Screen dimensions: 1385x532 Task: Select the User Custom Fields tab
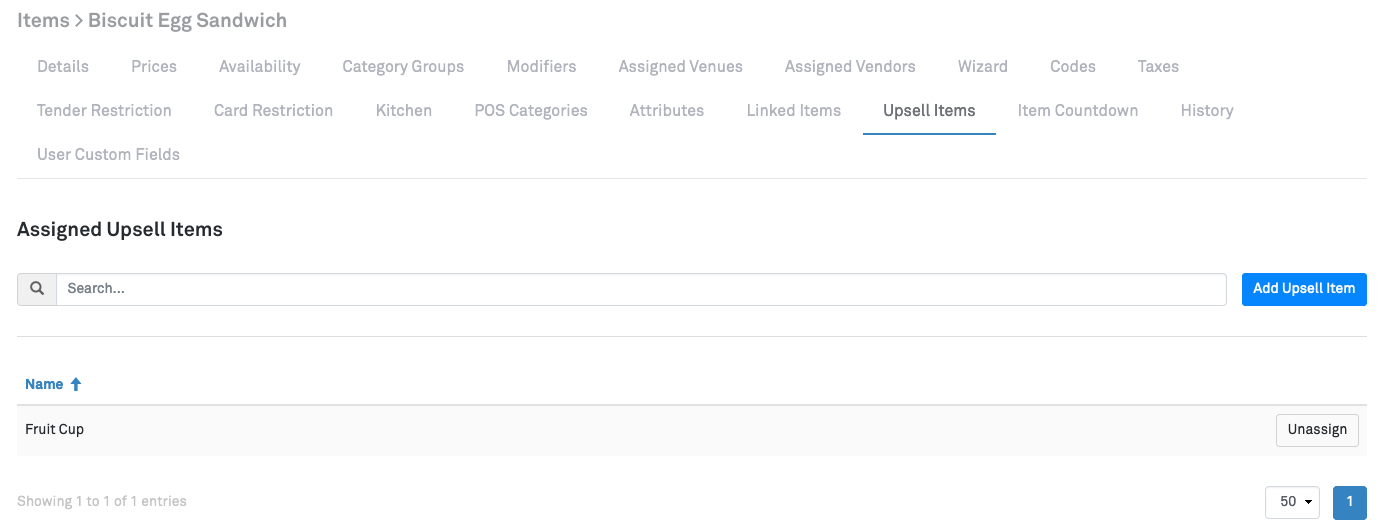pos(108,155)
